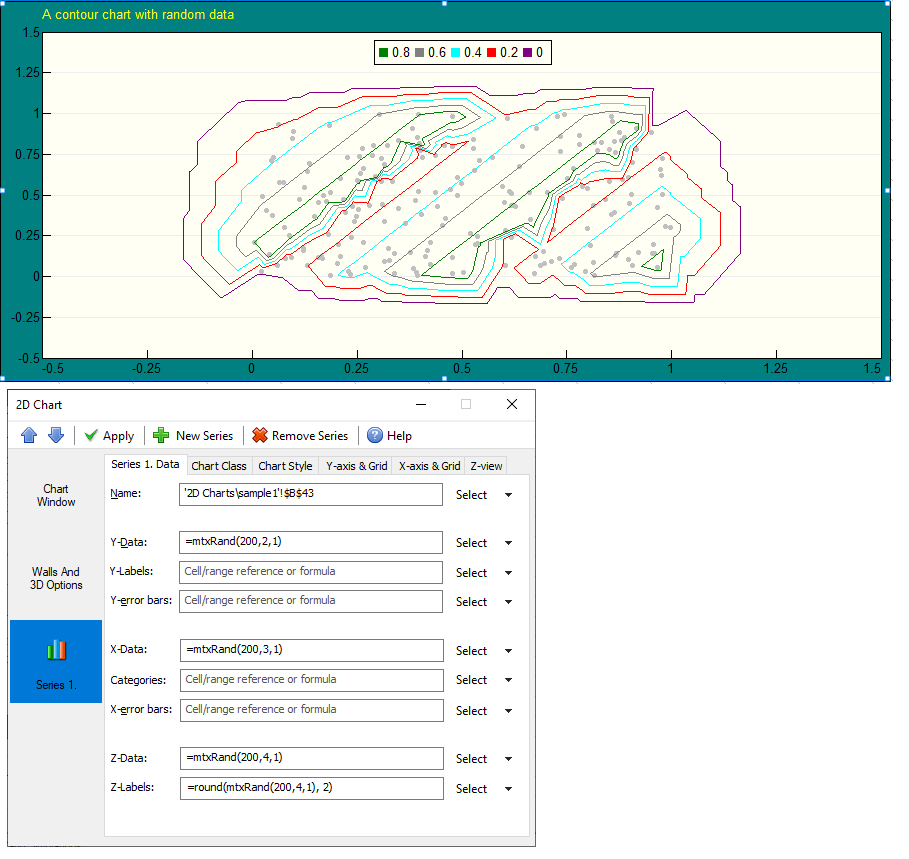Select the Series 1 bar chart icon

pos(56,651)
